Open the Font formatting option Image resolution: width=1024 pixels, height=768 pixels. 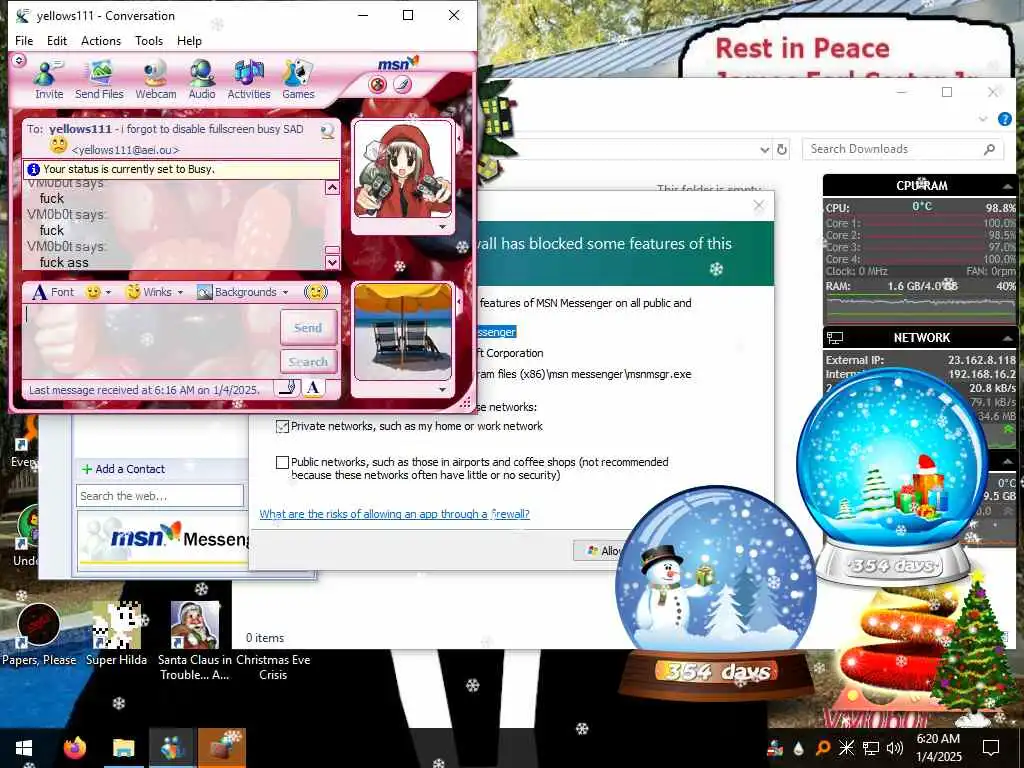[x=54, y=292]
